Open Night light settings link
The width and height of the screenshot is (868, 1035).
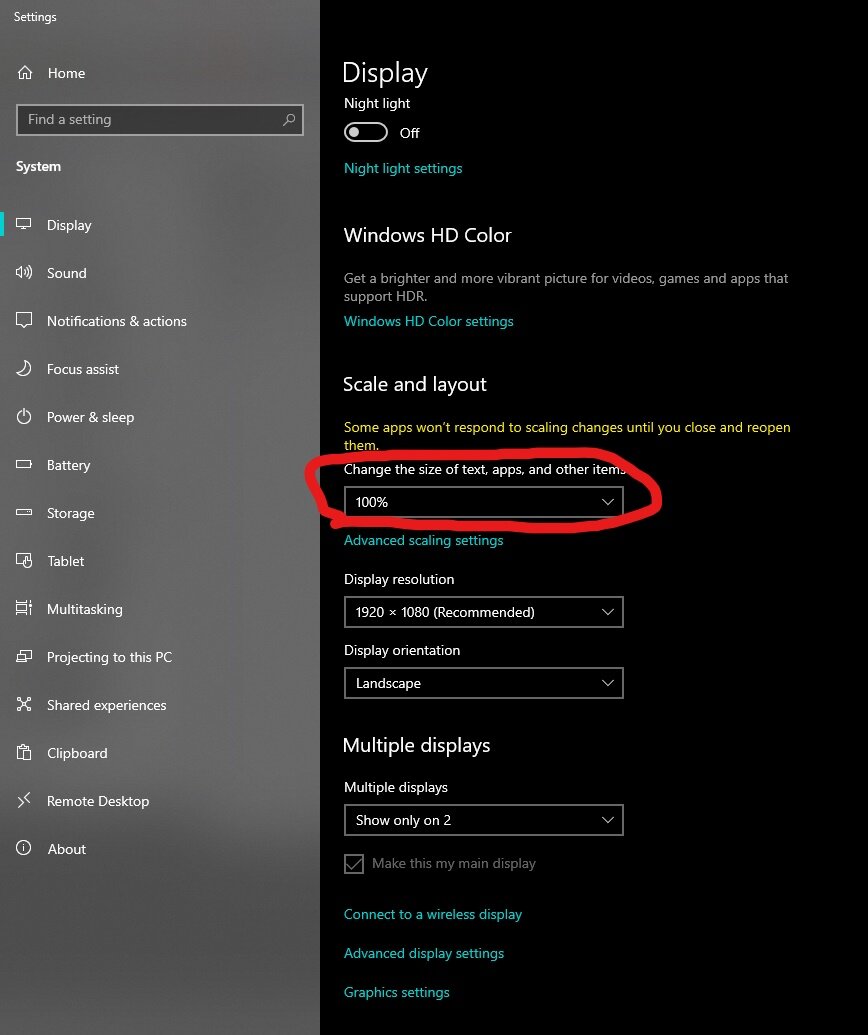coord(403,168)
